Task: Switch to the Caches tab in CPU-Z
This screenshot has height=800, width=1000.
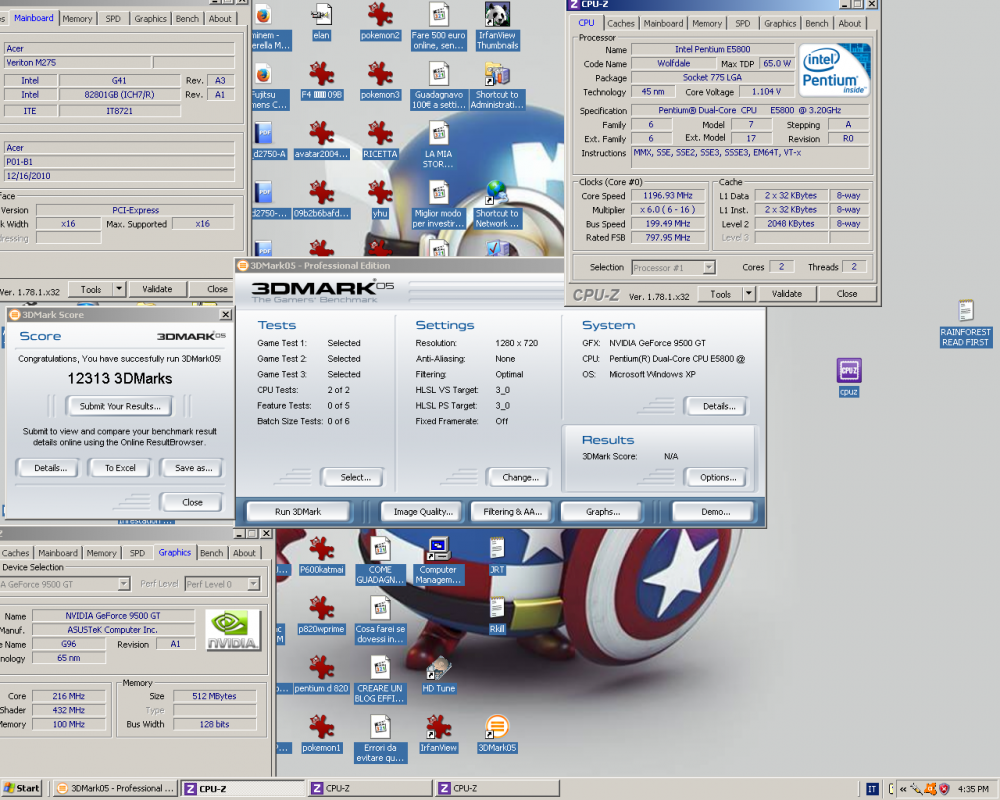Action: click(621, 22)
